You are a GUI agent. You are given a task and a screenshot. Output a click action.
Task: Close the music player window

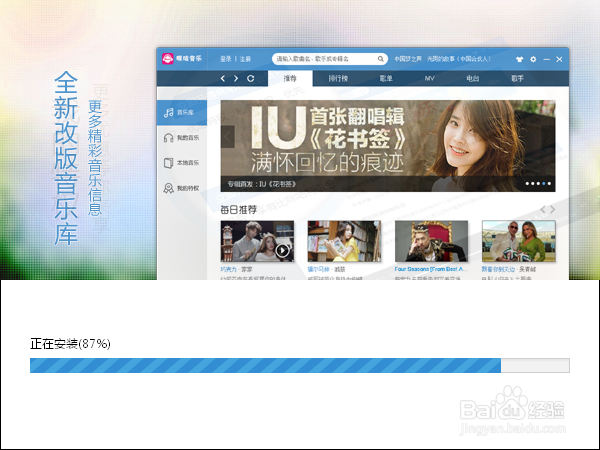559,59
